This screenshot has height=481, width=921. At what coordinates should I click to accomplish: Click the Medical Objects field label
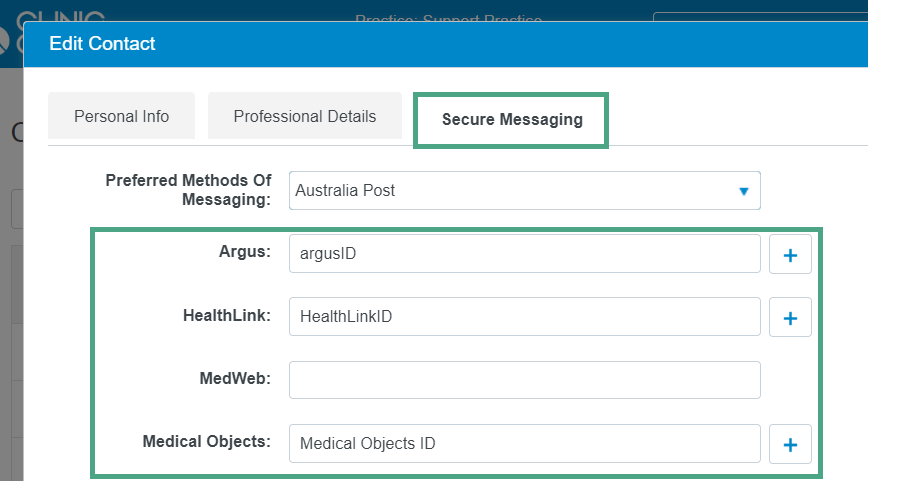point(207,441)
